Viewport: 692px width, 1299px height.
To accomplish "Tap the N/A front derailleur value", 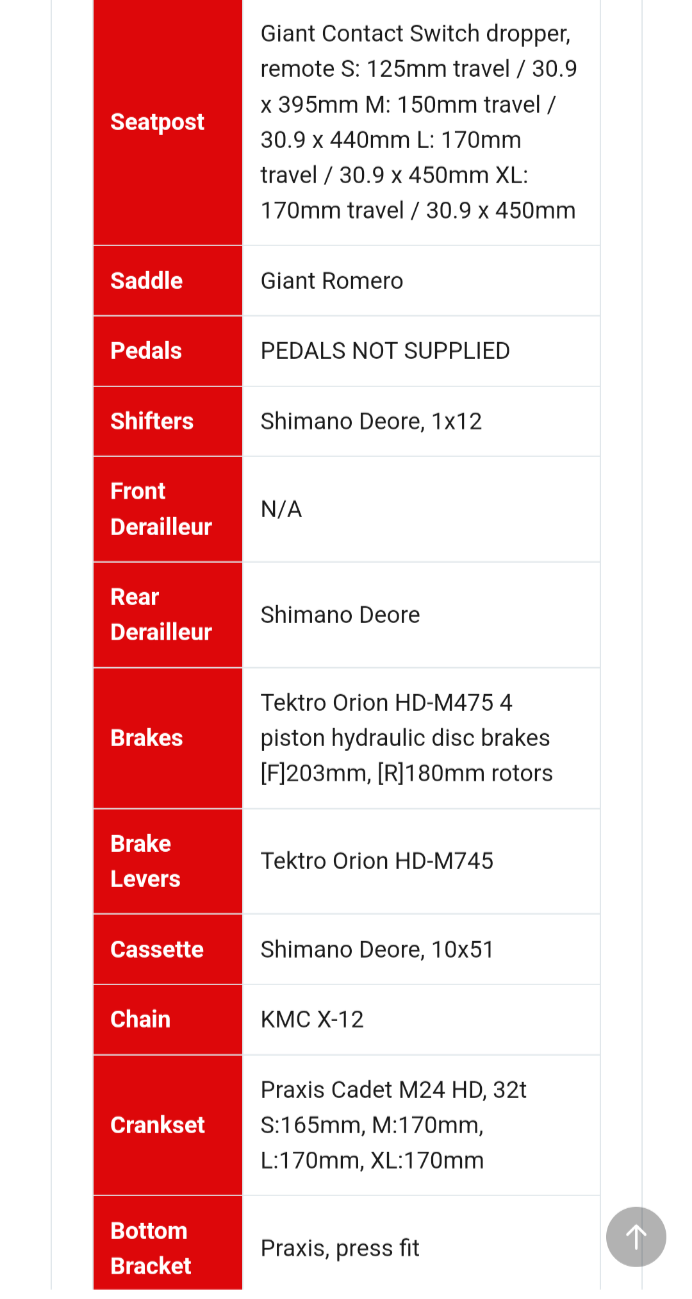I will 281,509.
